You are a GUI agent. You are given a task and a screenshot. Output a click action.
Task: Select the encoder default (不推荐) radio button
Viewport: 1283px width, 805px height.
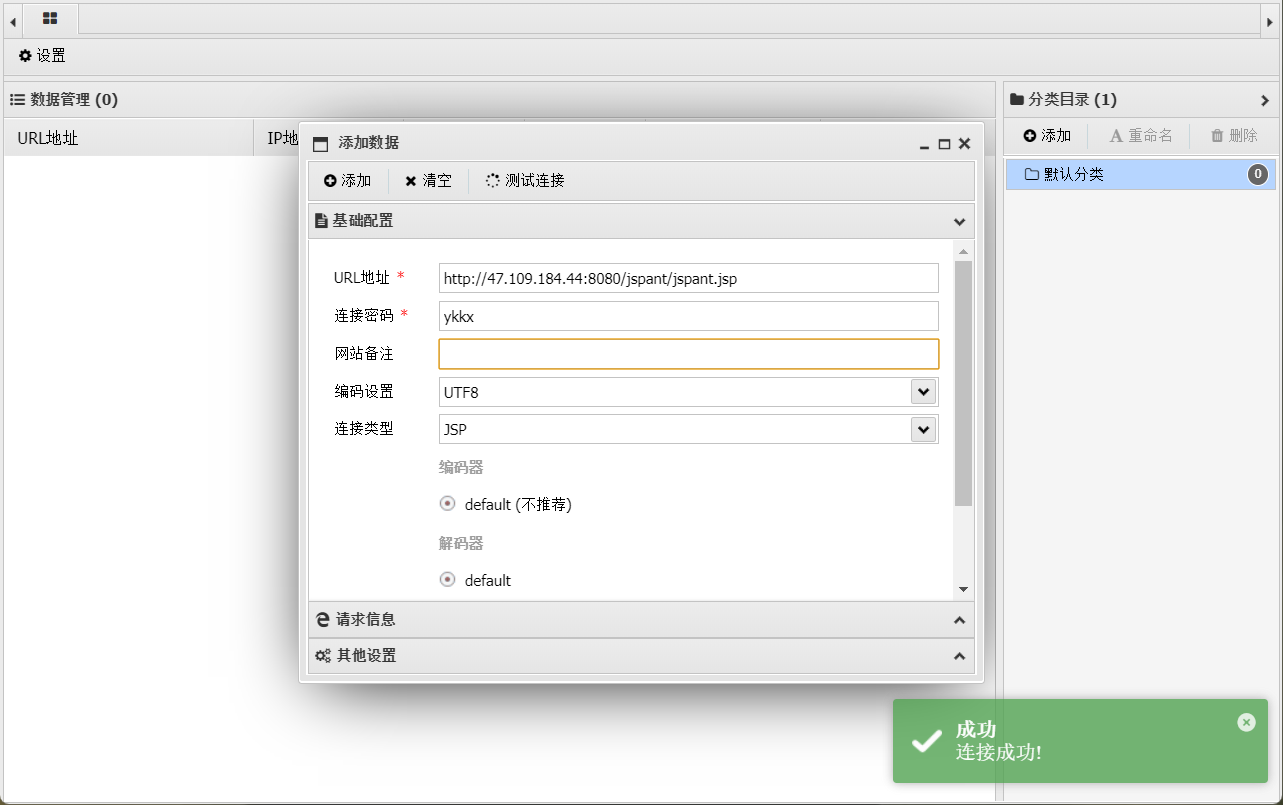pos(448,504)
